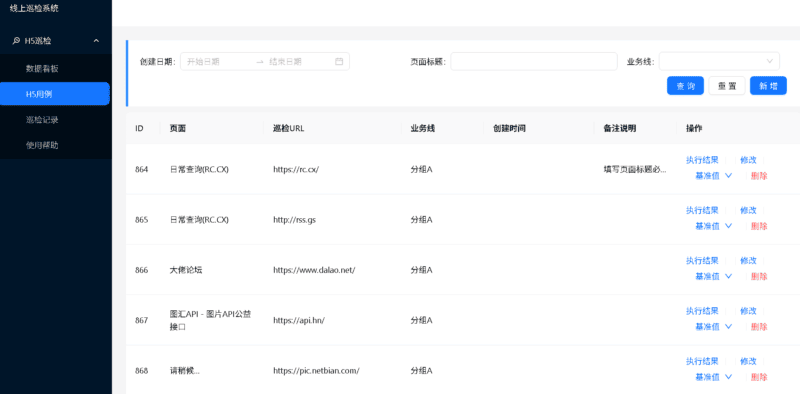View 执行结果 for row 864
The width and height of the screenshot is (800, 394).
702,160
